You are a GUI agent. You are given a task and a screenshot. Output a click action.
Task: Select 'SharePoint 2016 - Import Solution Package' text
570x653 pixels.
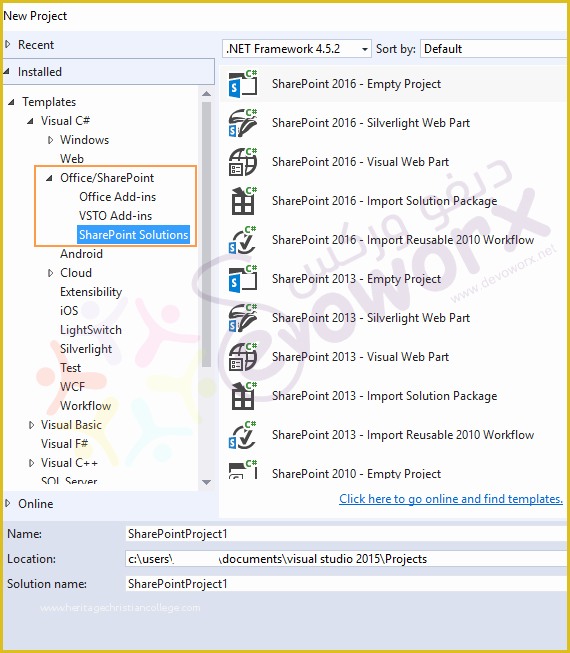(x=385, y=201)
